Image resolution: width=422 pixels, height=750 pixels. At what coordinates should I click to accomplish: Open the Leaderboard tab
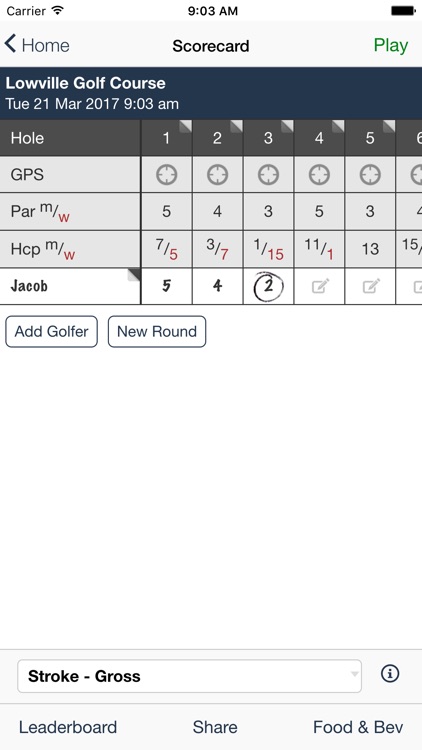pyautogui.click(x=67, y=727)
